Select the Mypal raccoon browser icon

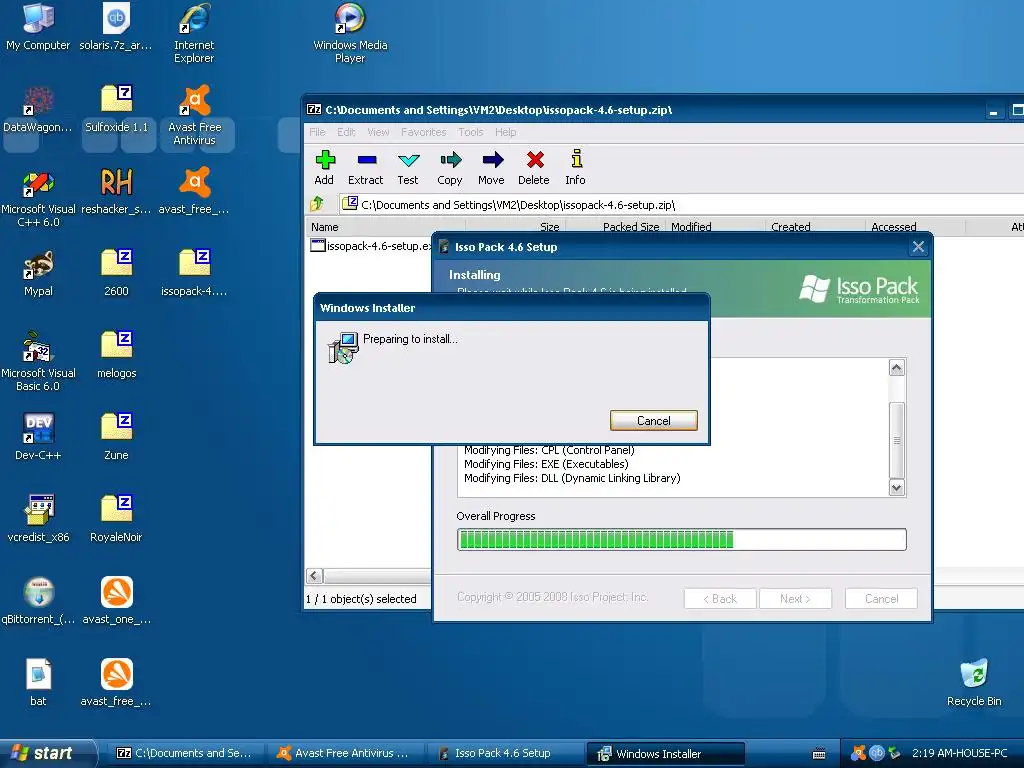coord(38,273)
